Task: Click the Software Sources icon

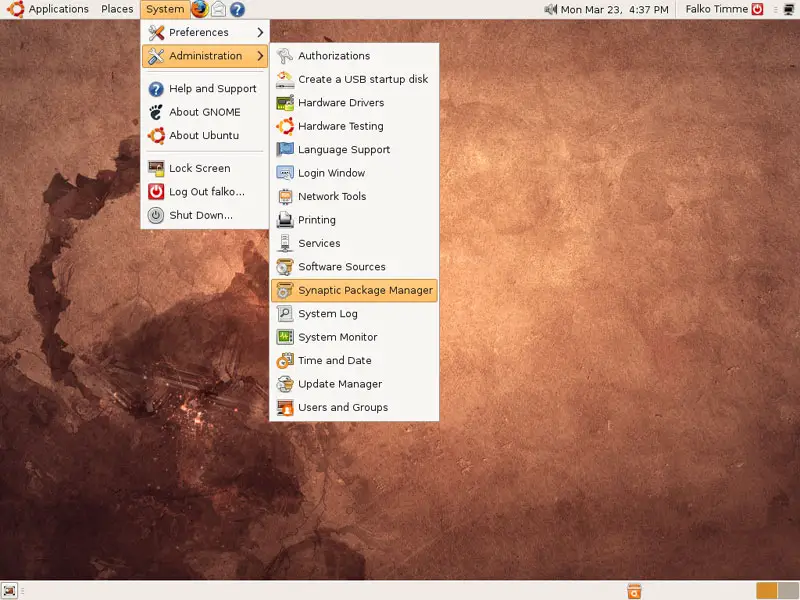Action: [285, 267]
